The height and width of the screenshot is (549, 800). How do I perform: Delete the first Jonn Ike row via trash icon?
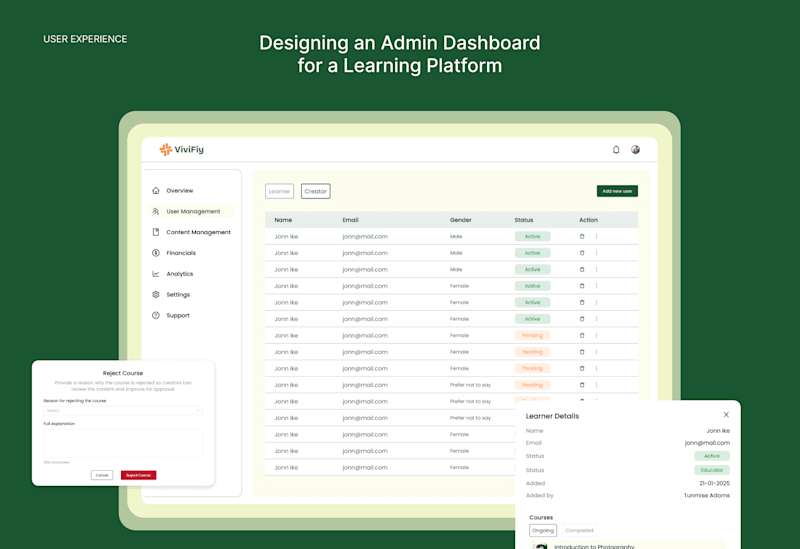click(x=582, y=236)
